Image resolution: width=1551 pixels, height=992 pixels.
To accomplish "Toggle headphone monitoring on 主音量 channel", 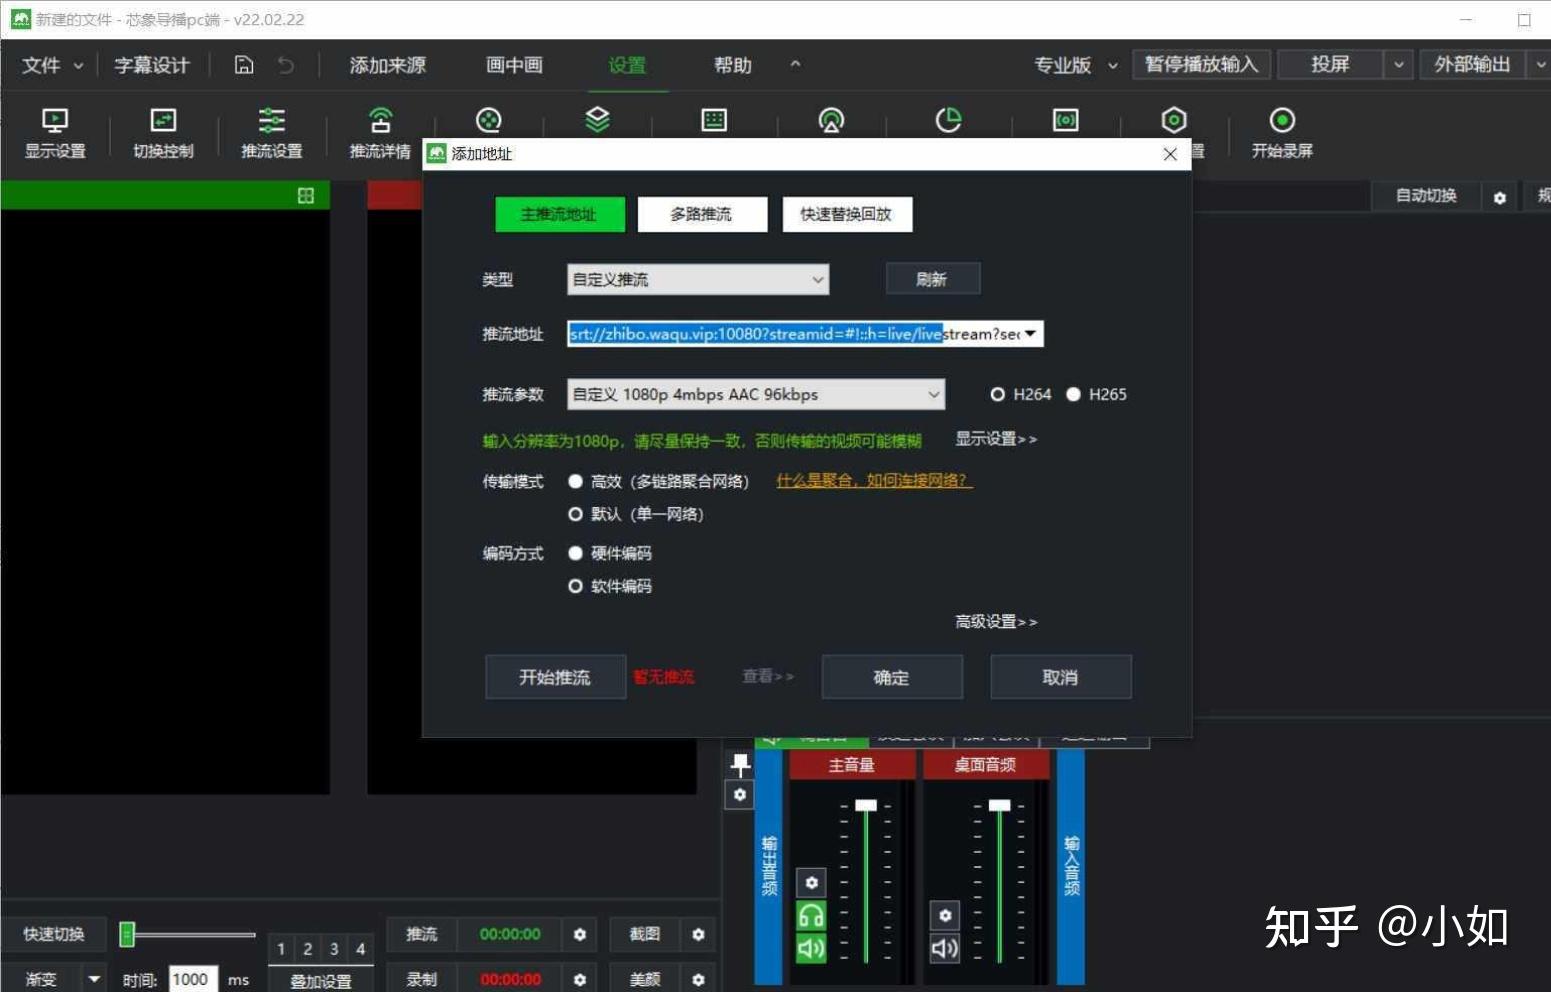I will (x=811, y=913).
